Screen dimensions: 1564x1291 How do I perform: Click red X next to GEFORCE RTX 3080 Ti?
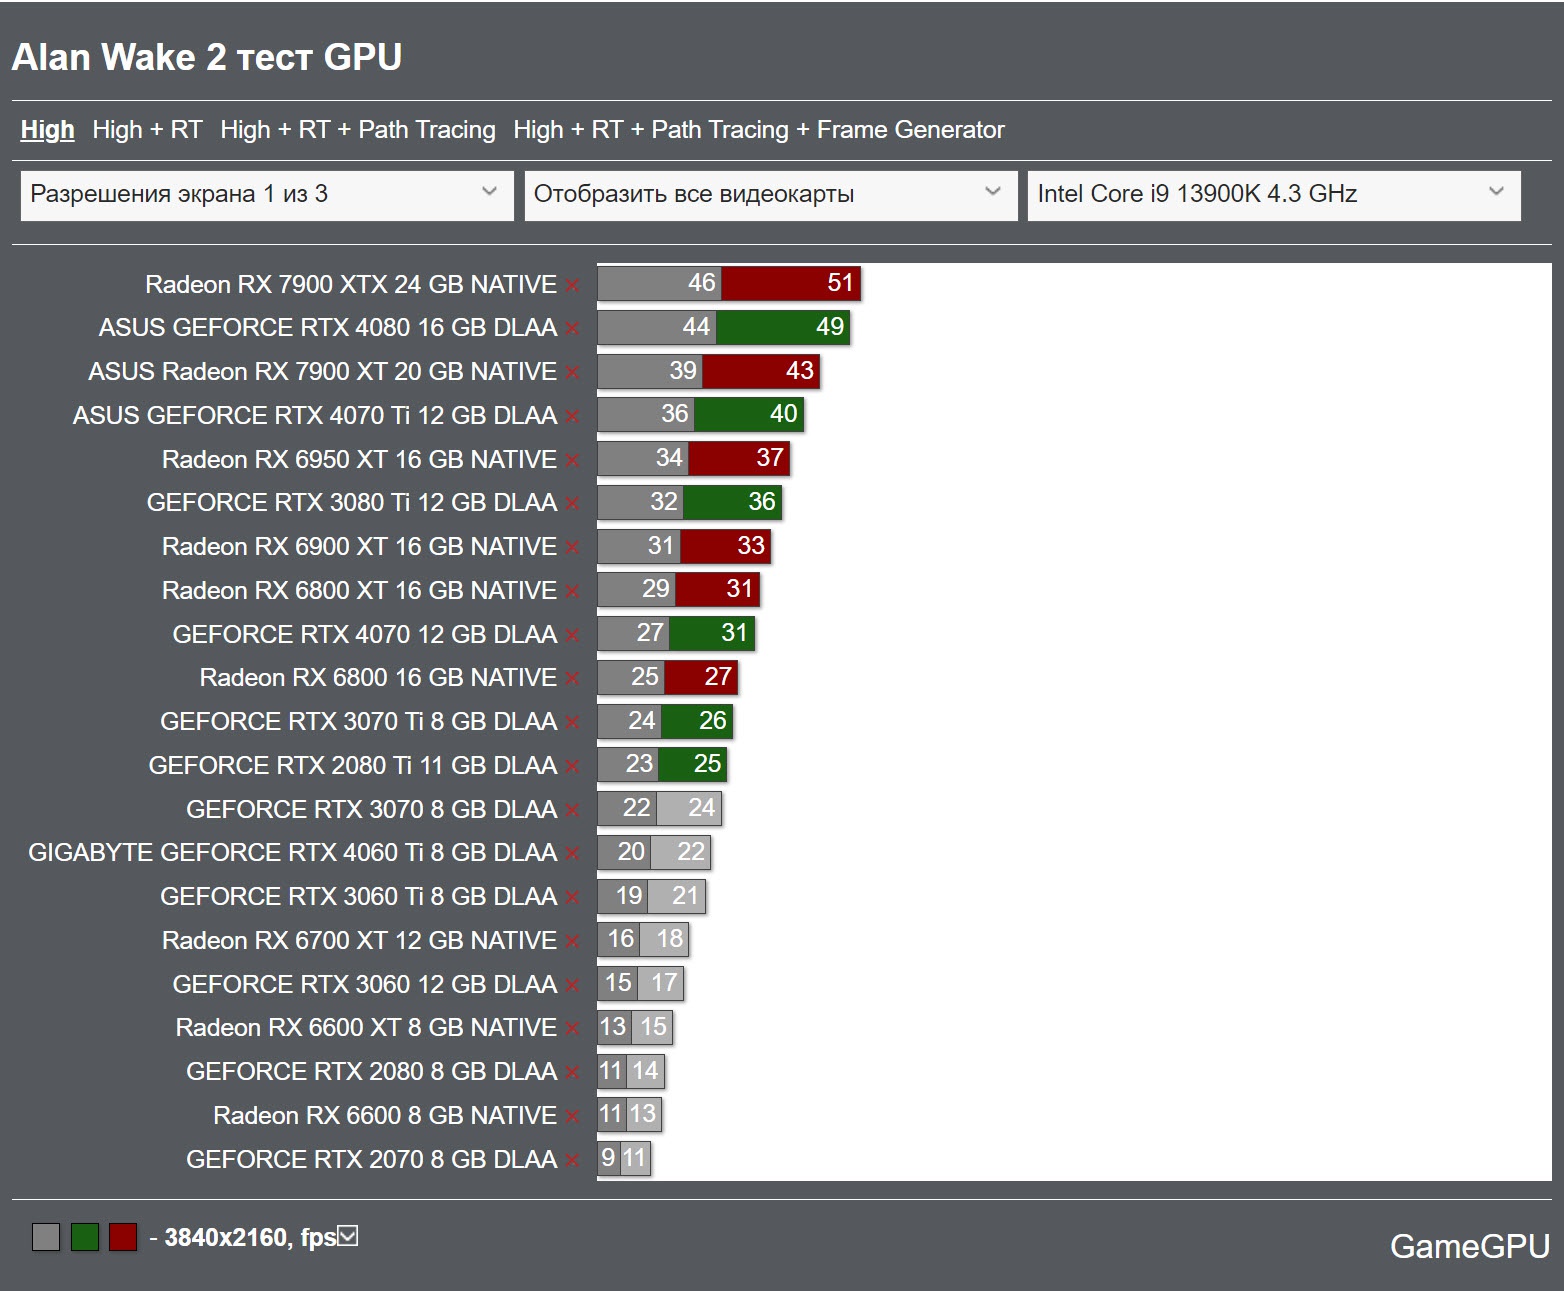573,504
